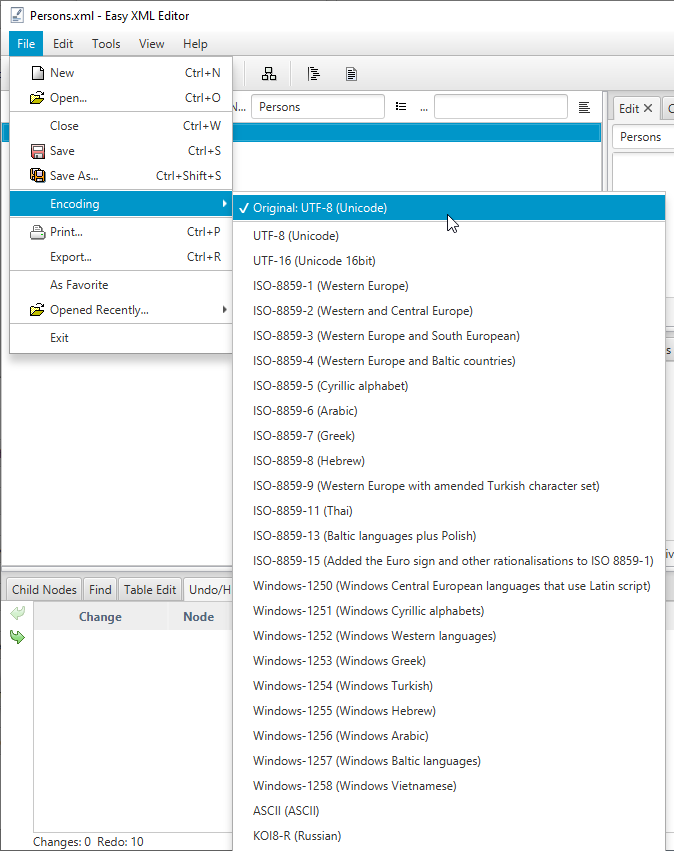The height and width of the screenshot is (851, 674).
Task: Click the indented text layout toolbar icon
Action: point(314,74)
